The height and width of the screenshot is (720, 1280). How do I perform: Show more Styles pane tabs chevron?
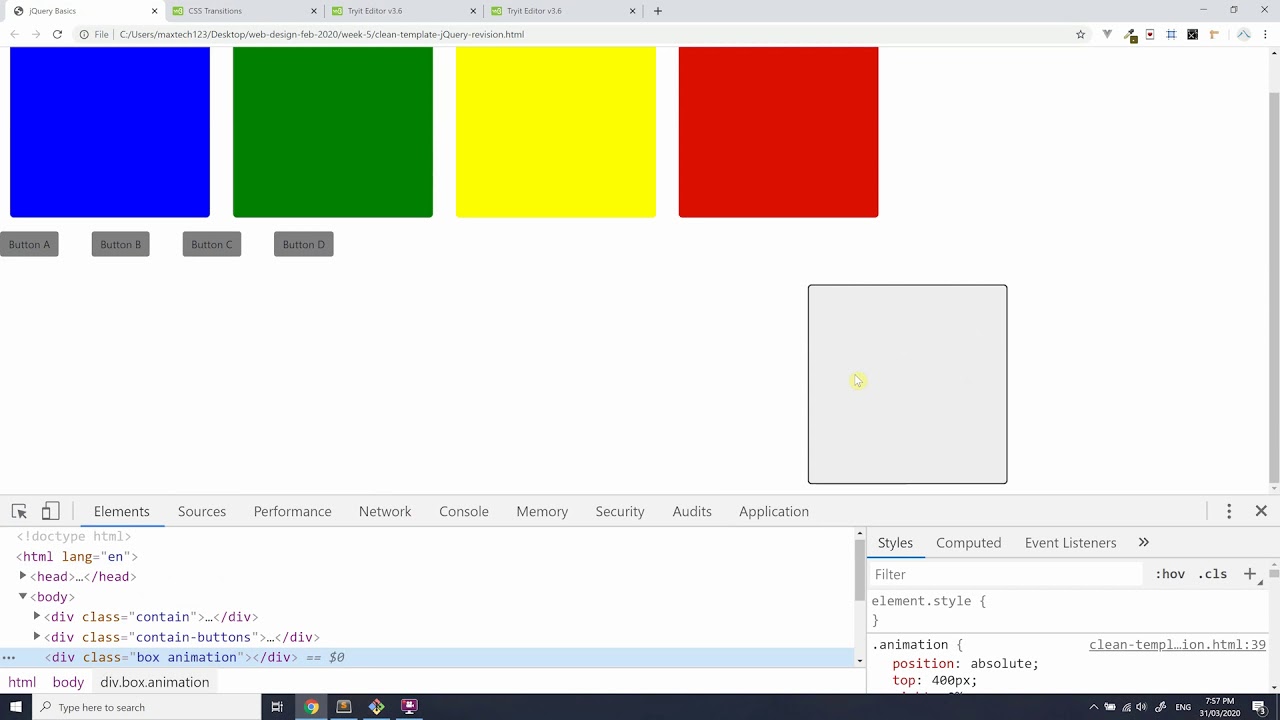click(1143, 542)
